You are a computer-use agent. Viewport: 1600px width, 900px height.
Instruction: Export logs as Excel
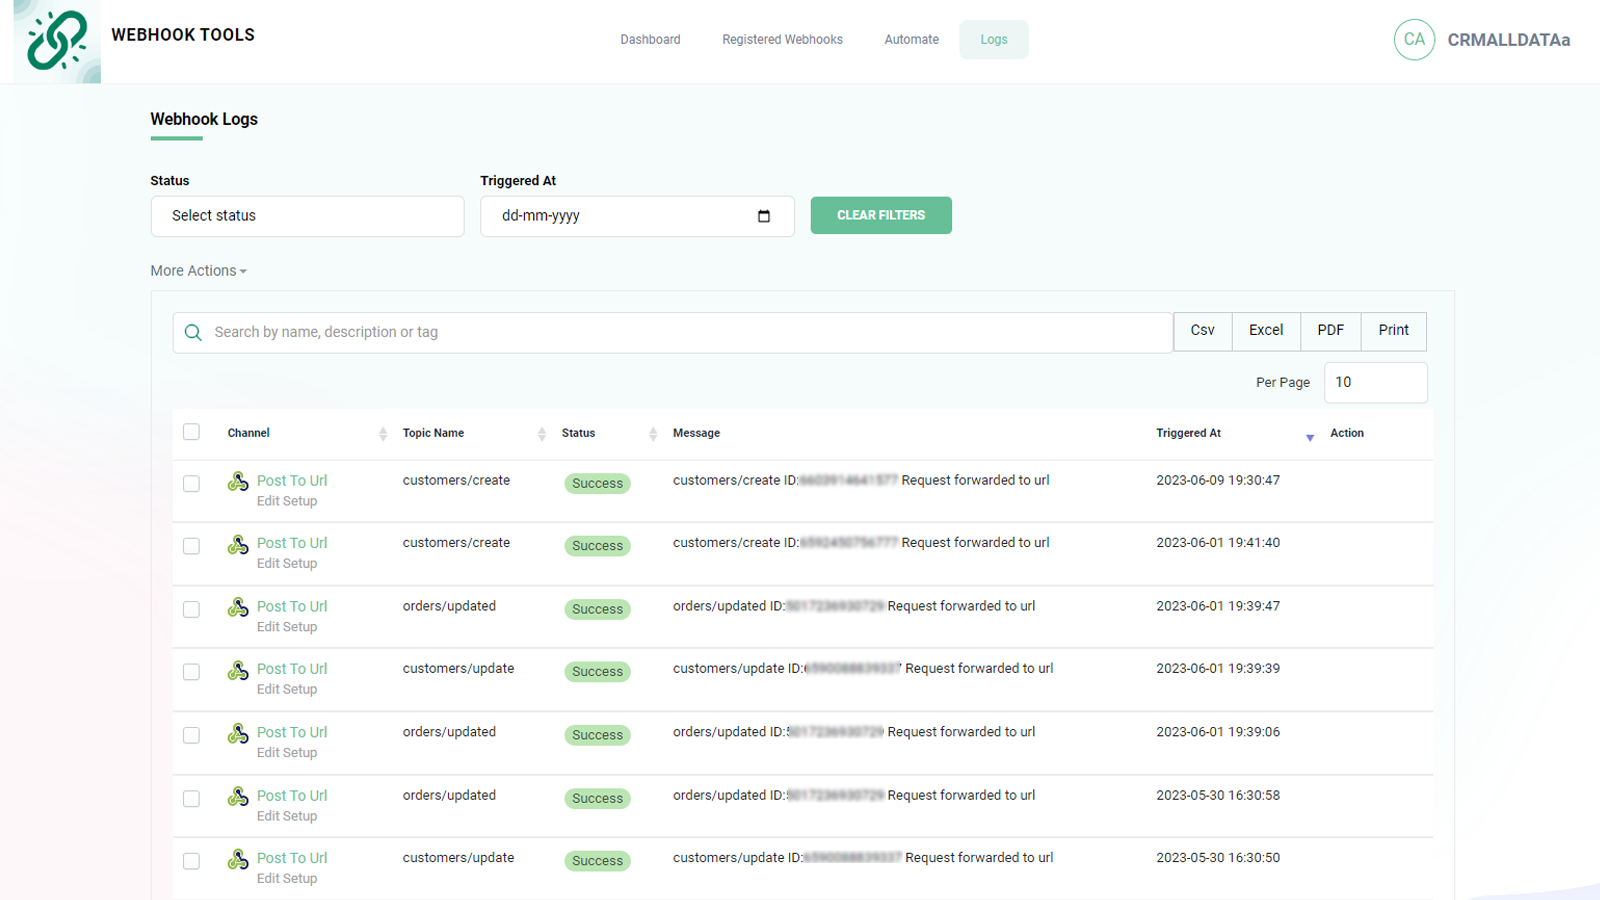1266,331
